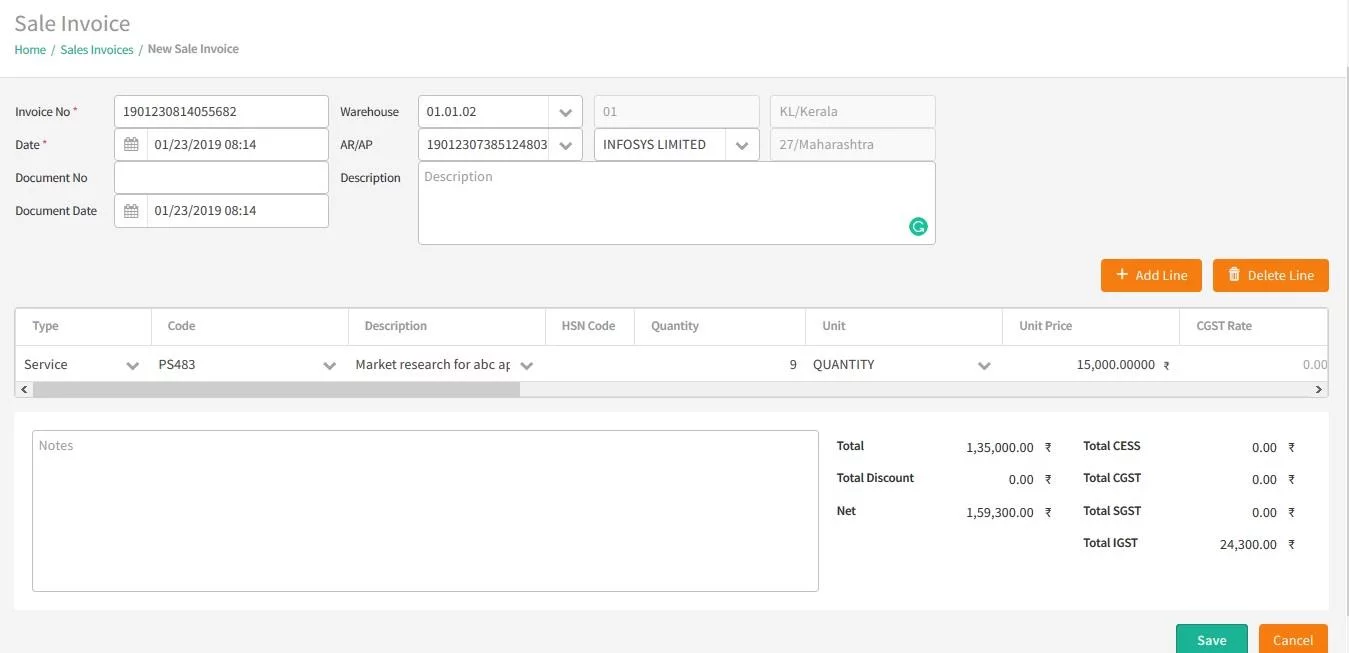1349x653 pixels.
Task: Click inside the Invoice No input field
Action: click(x=220, y=111)
